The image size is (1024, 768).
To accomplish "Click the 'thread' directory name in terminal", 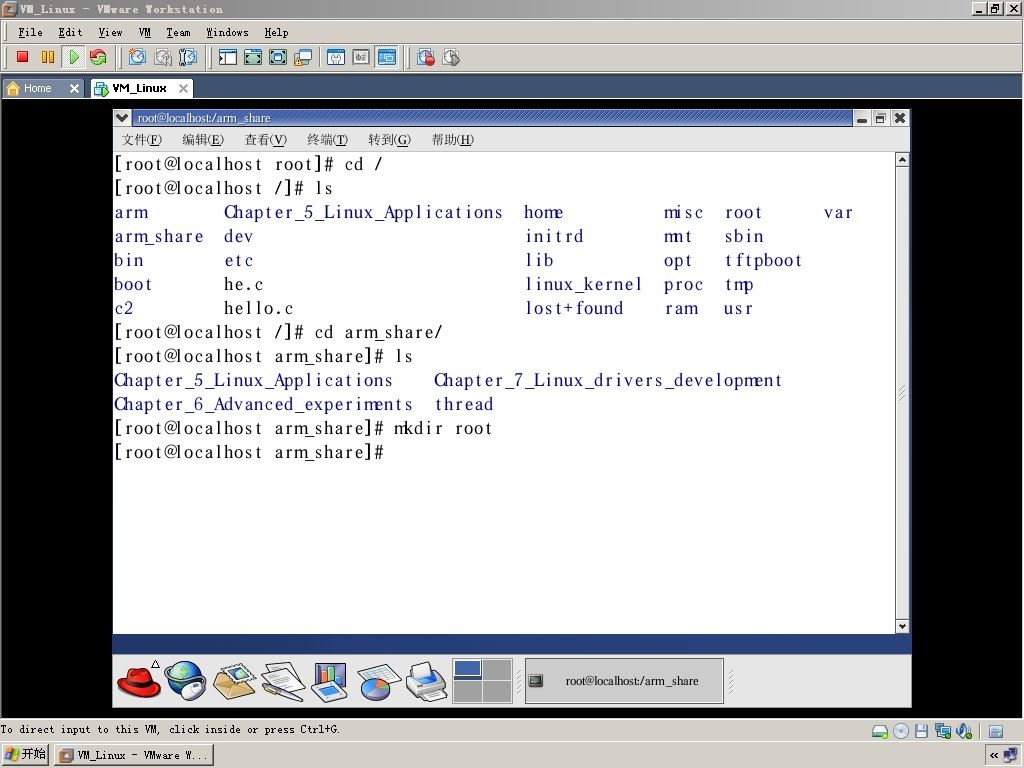I will coord(464,405).
